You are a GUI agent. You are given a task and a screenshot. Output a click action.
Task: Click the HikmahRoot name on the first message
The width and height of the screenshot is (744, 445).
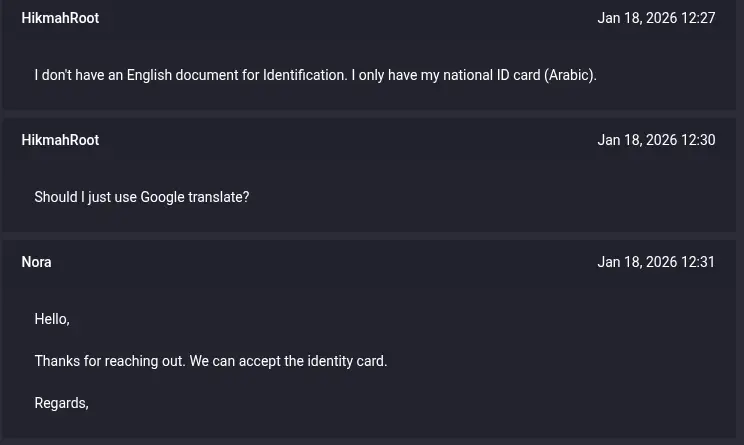point(60,18)
